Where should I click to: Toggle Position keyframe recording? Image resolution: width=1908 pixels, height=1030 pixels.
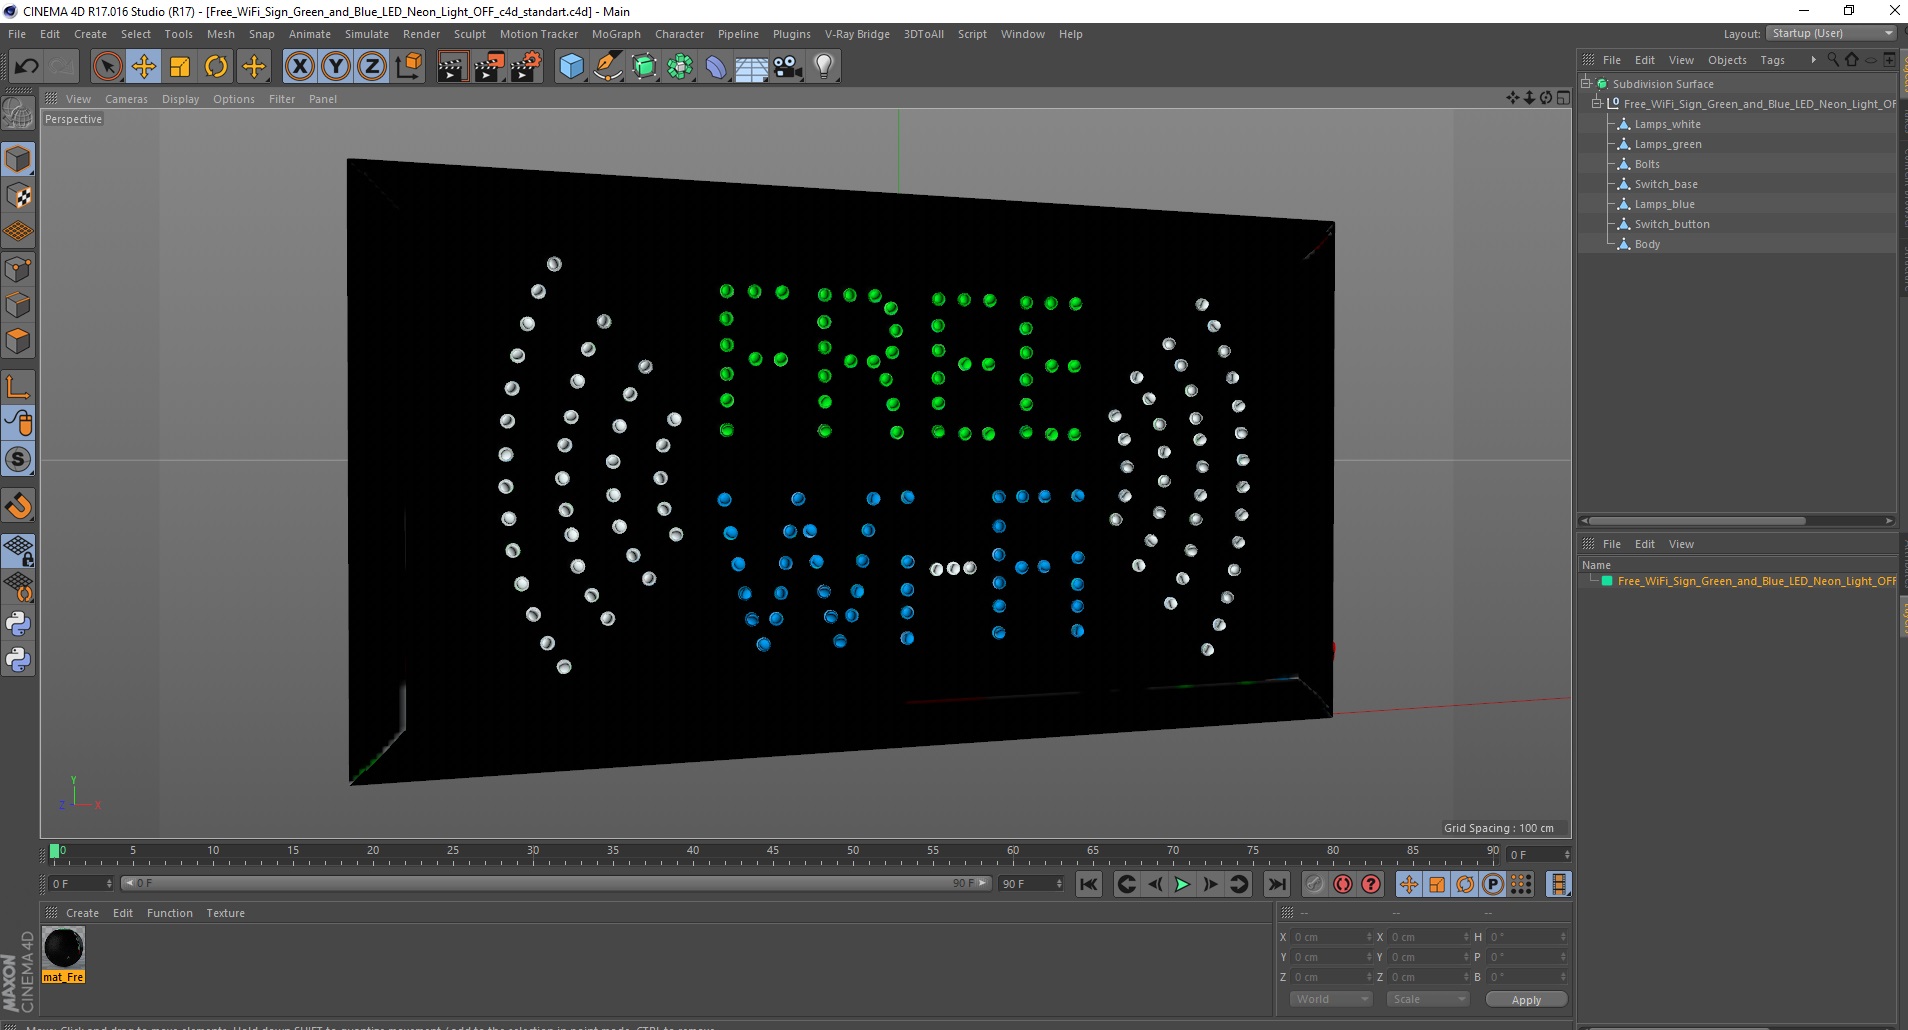coord(1408,884)
